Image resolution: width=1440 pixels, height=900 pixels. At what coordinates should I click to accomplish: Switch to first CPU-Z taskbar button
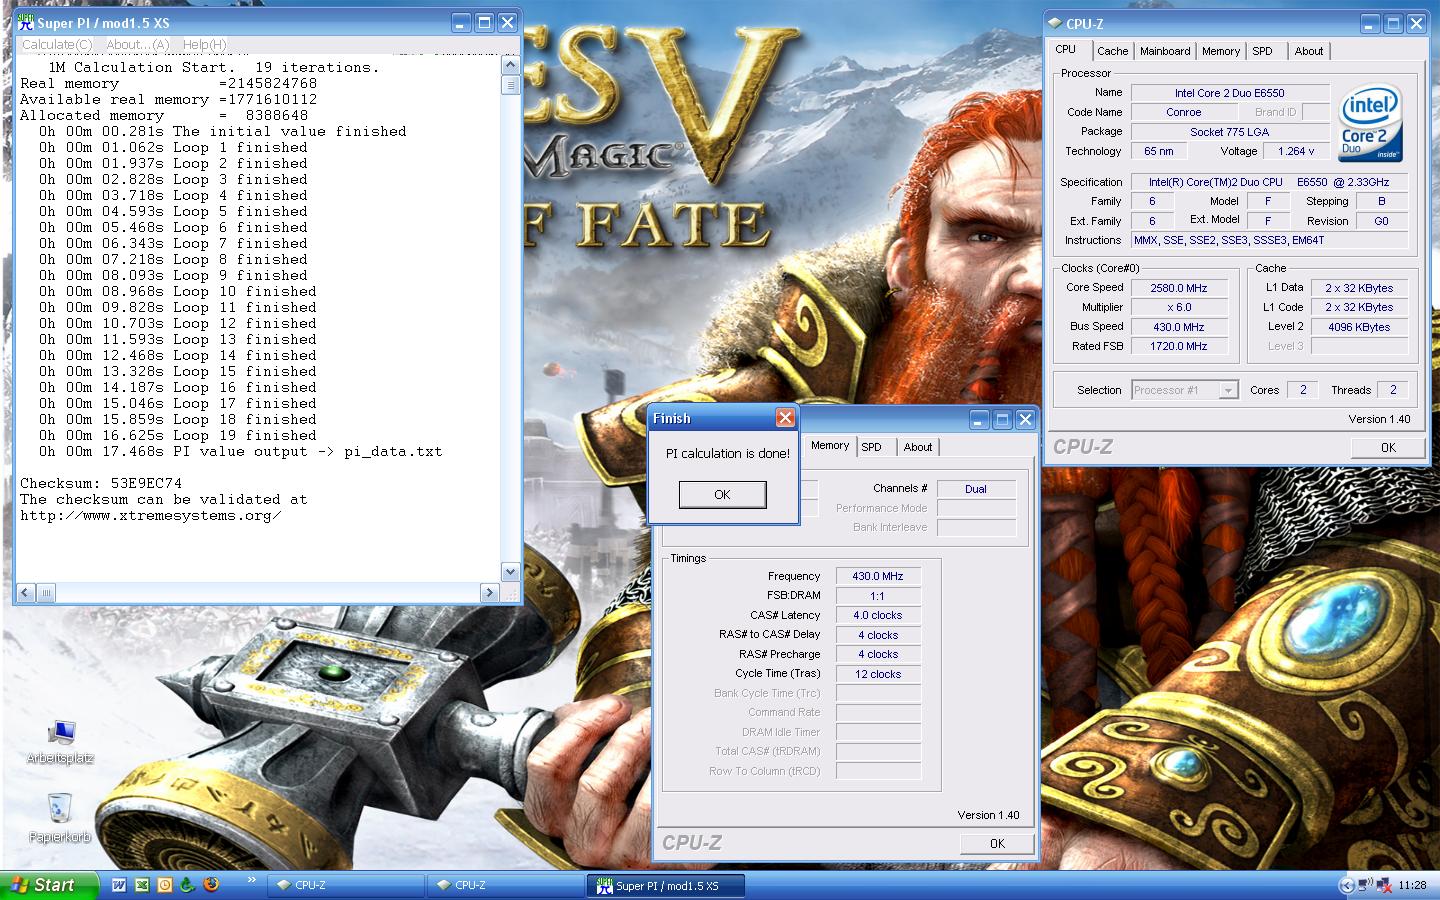[347, 885]
